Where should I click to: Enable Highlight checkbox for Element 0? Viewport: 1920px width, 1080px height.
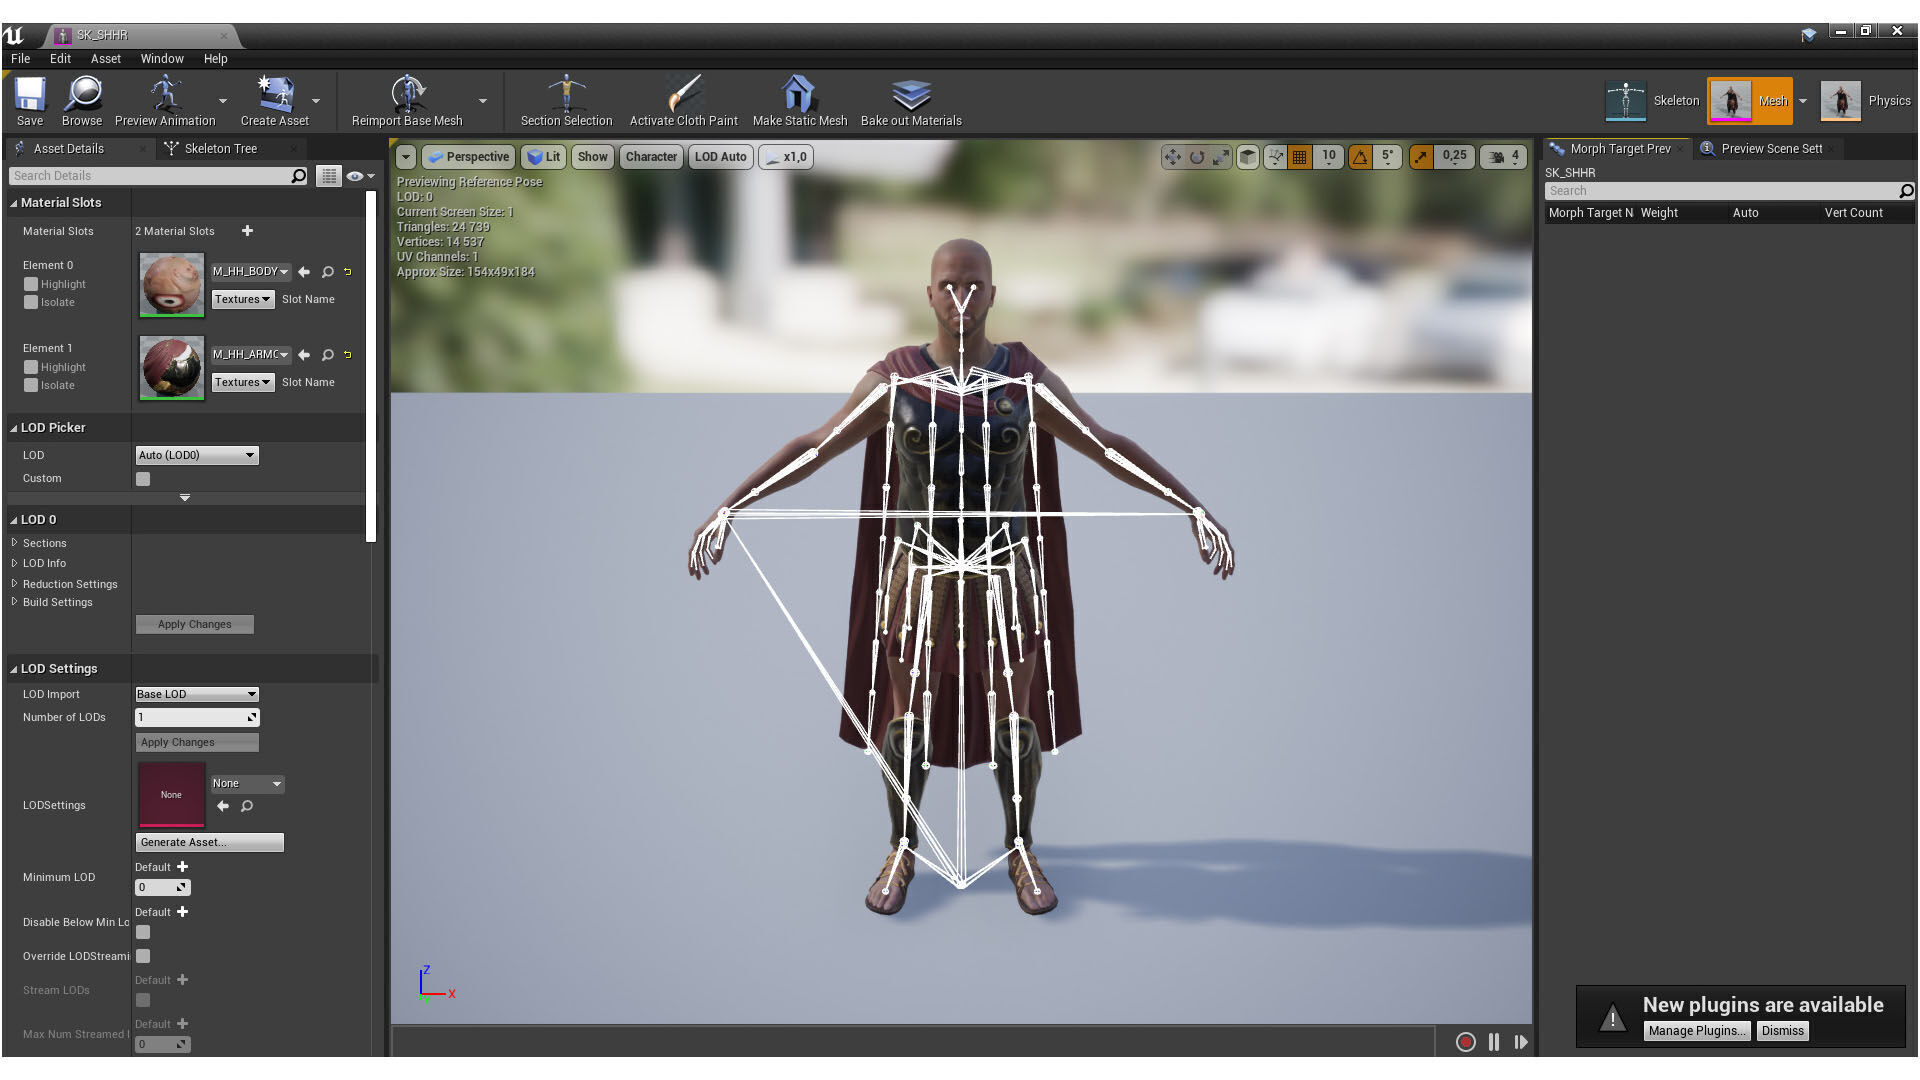[31, 285]
